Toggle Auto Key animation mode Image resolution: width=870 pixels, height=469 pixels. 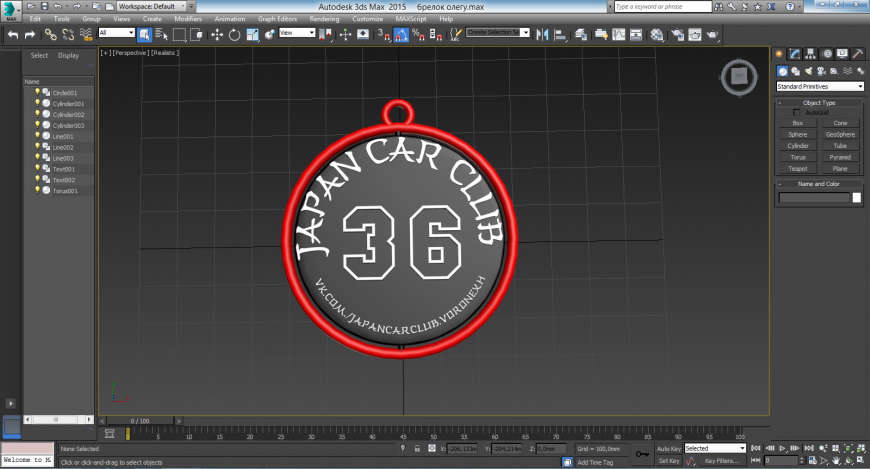point(668,449)
